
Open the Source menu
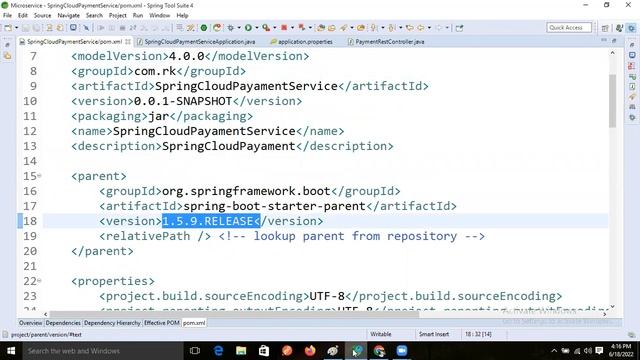click(42, 15)
